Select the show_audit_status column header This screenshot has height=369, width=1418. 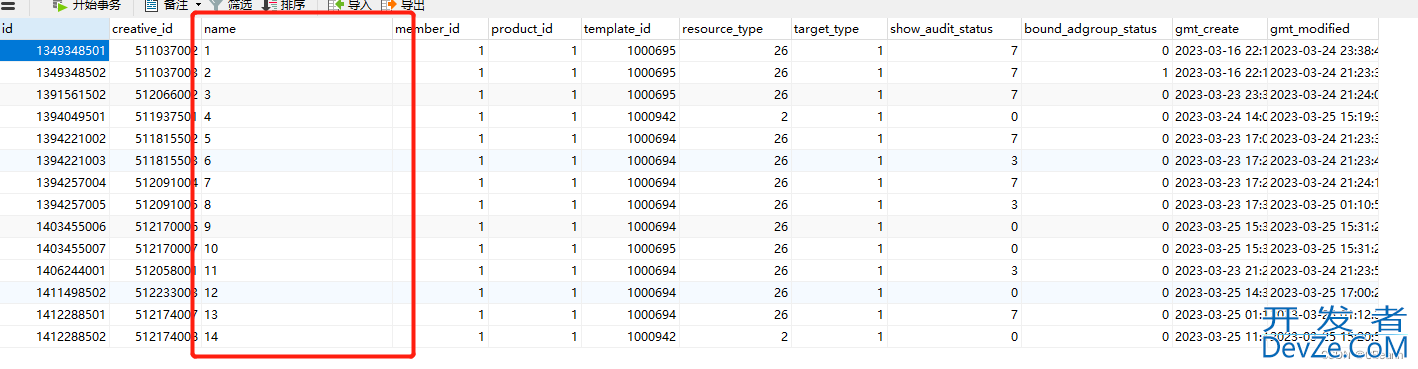pos(954,29)
